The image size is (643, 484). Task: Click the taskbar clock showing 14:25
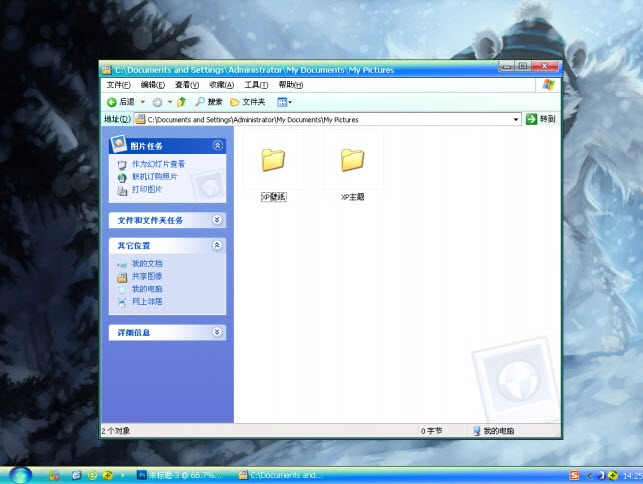pyautogui.click(x=632, y=475)
